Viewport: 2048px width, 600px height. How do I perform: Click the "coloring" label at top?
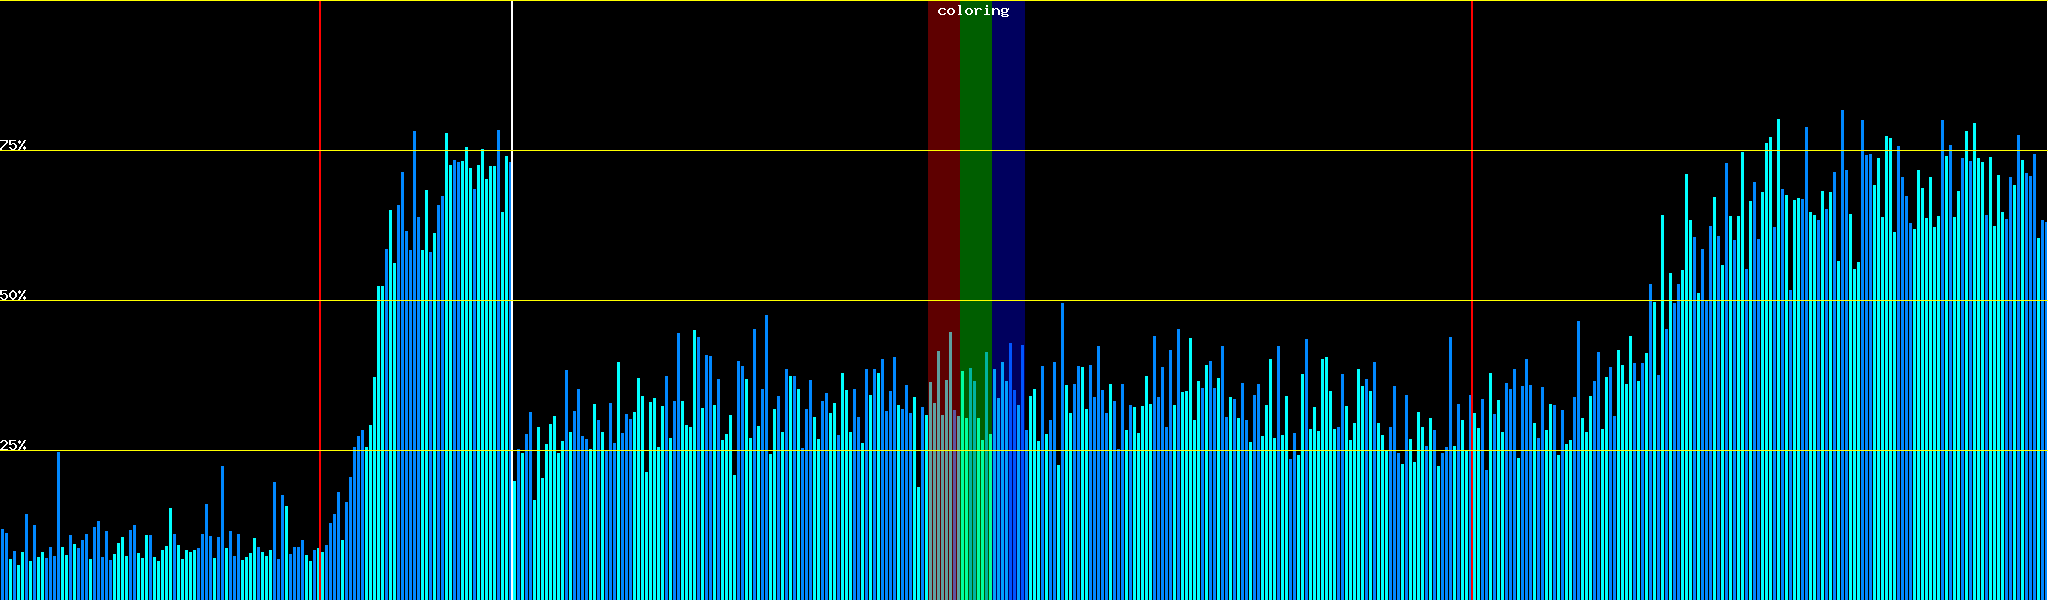pos(973,11)
